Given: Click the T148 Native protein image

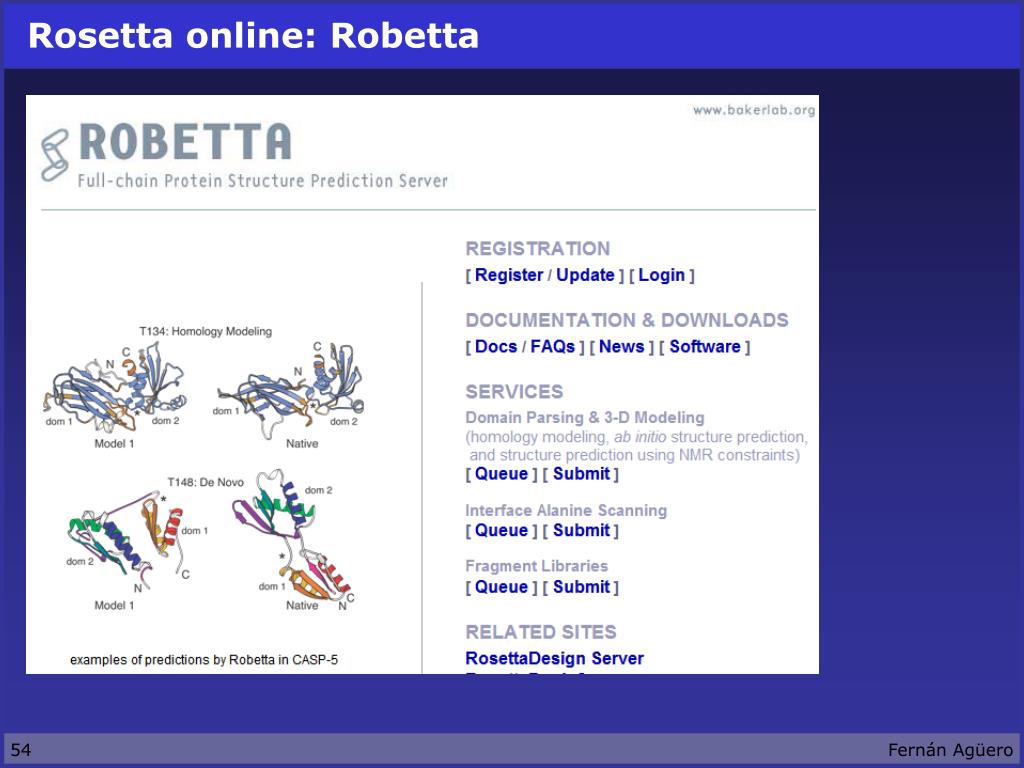Looking at the screenshot, I should (x=292, y=536).
